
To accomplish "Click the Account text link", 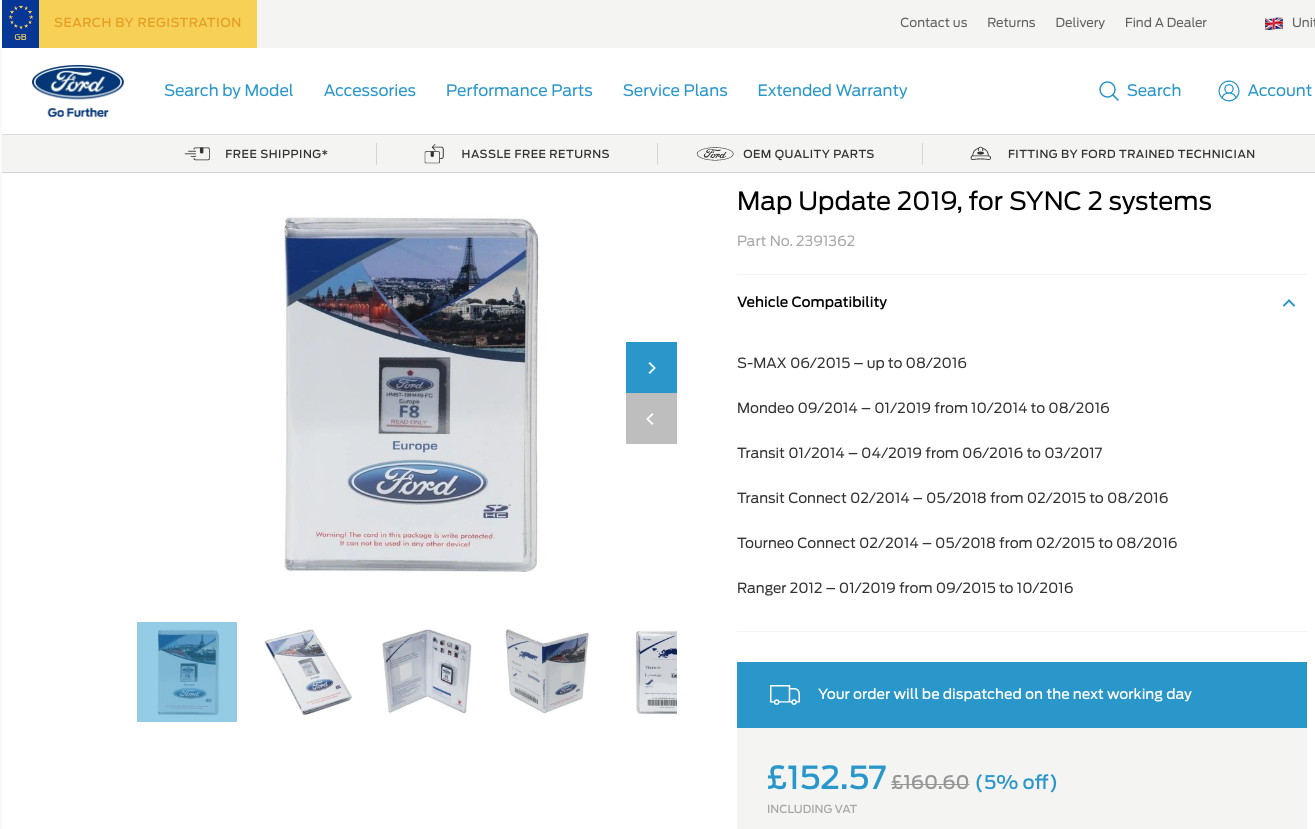I will pos(1279,90).
